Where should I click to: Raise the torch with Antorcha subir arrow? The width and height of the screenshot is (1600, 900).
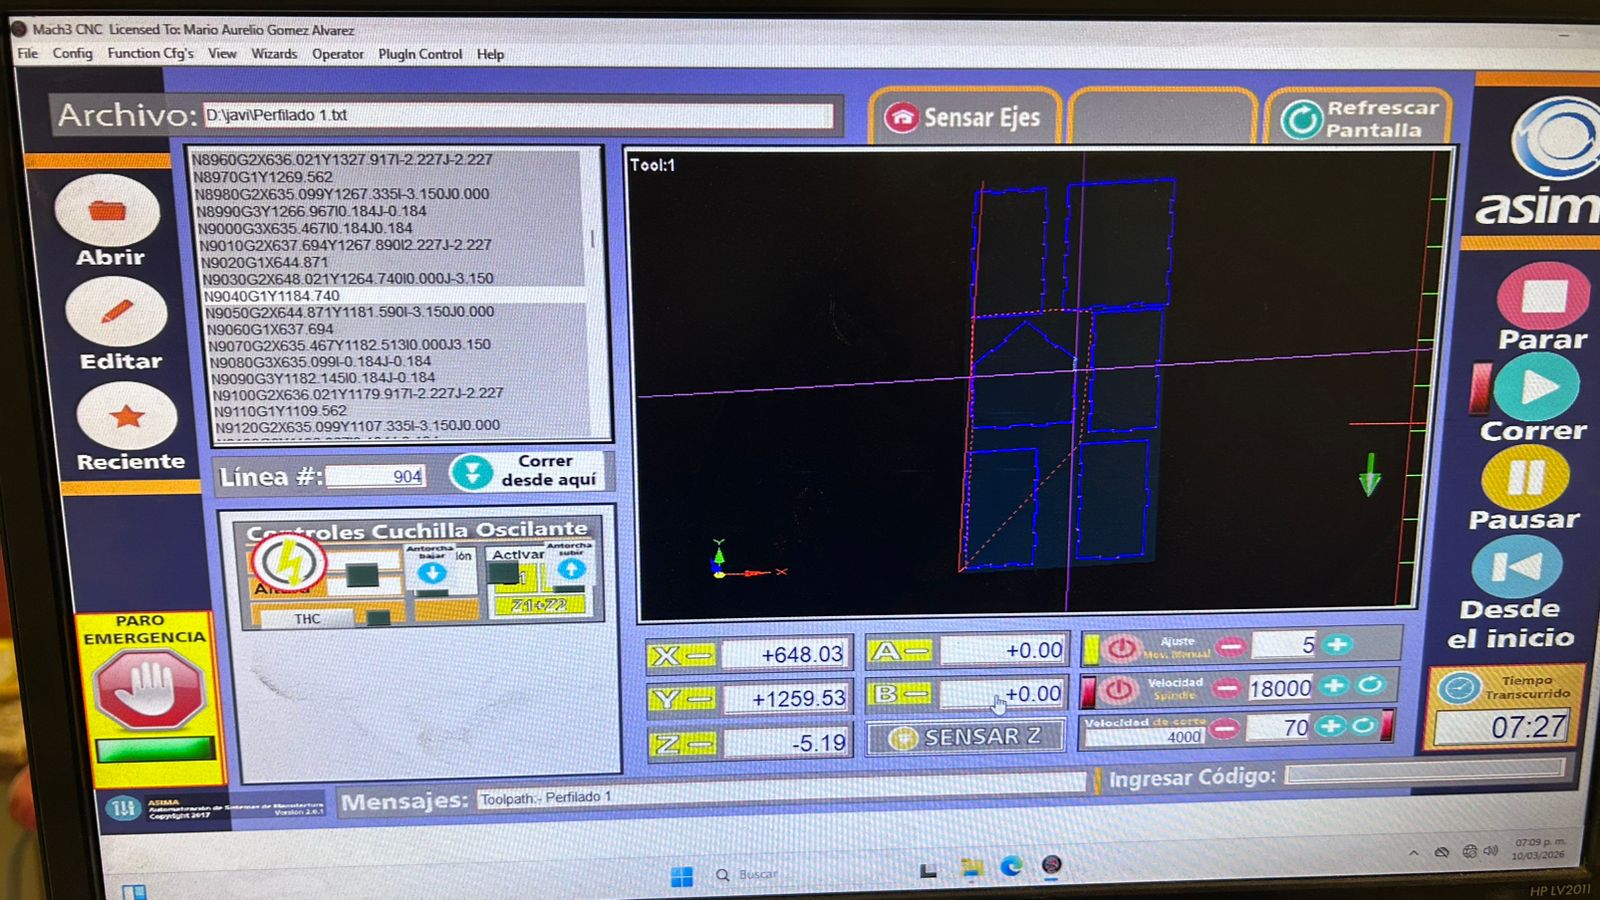coord(571,568)
